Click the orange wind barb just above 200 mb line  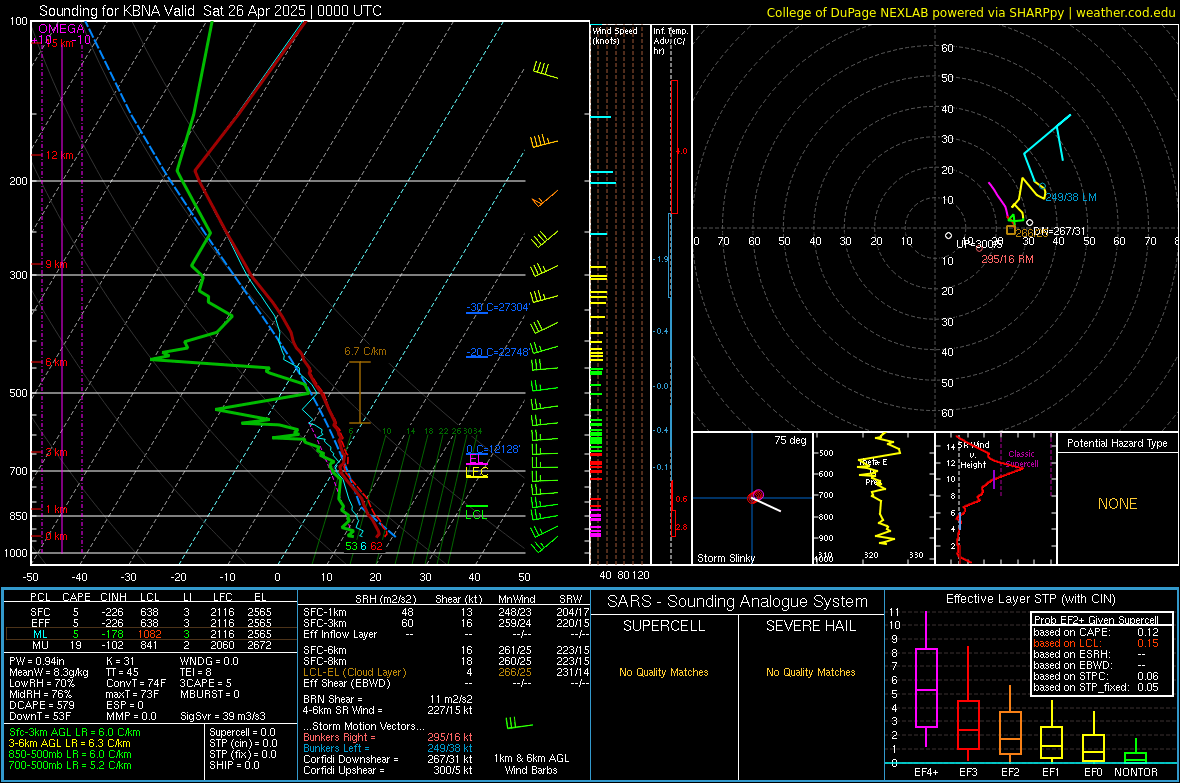(x=543, y=141)
